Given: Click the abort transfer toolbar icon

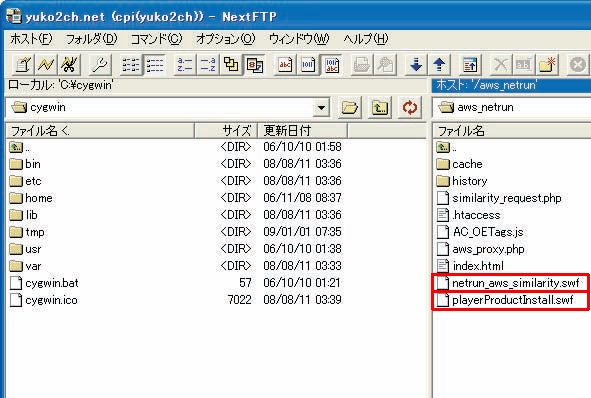Looking at the screenshot, I should [578, 65].
